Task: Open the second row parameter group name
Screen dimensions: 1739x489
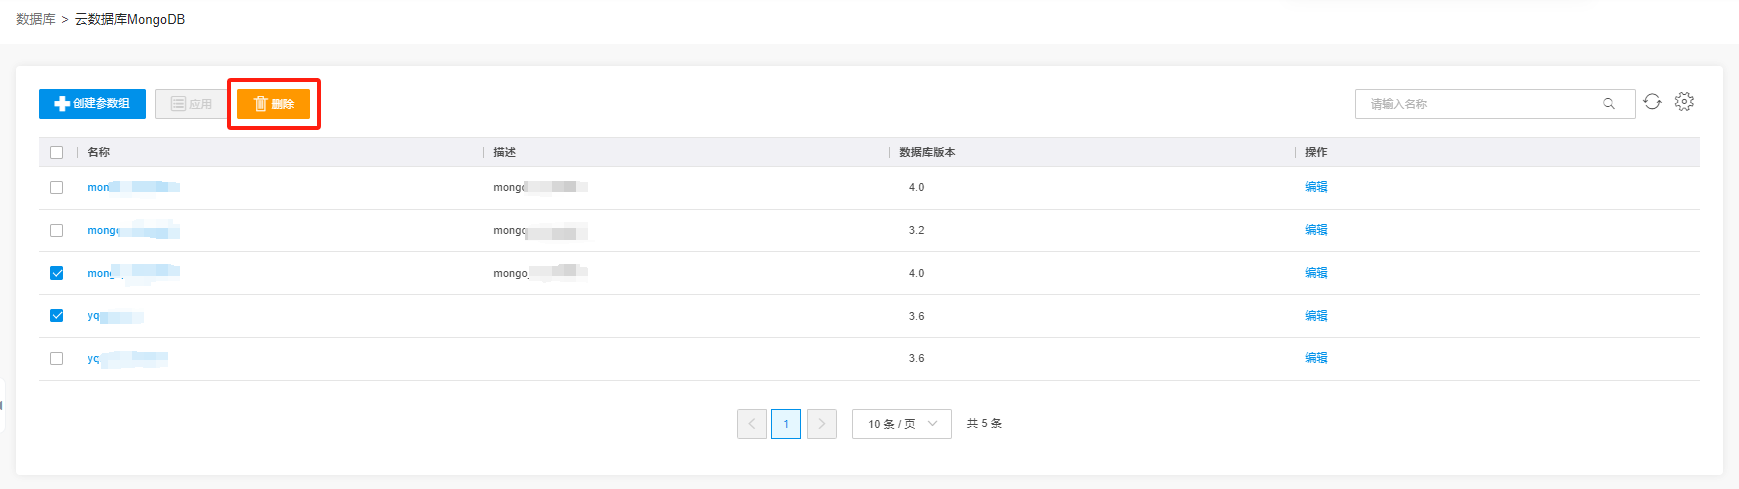Action: coord(104,231)
